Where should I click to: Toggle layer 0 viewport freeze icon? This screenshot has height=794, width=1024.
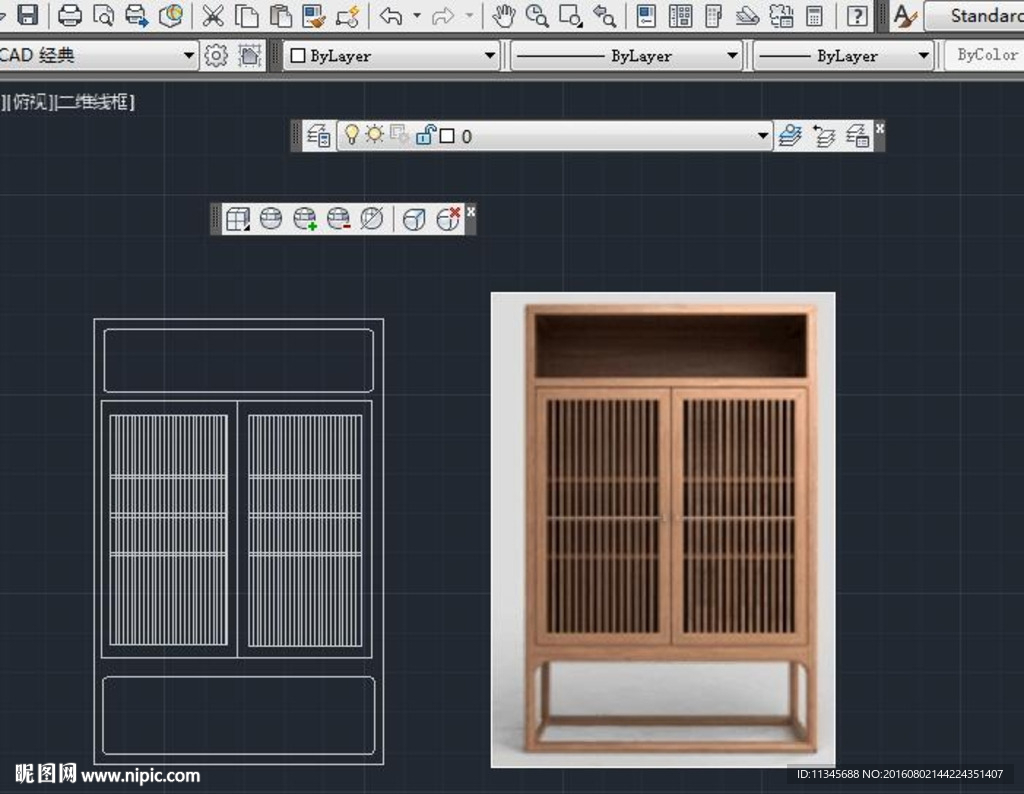(x=399, y=135)
